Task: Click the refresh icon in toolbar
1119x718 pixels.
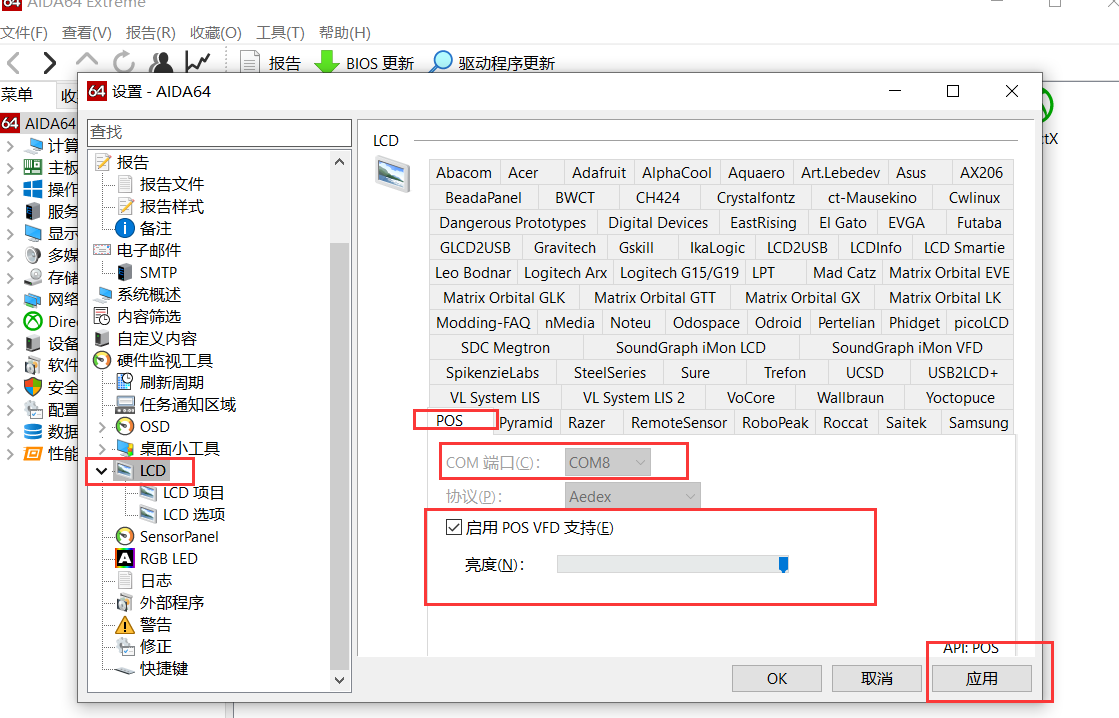Action: (x=123, y=63)
